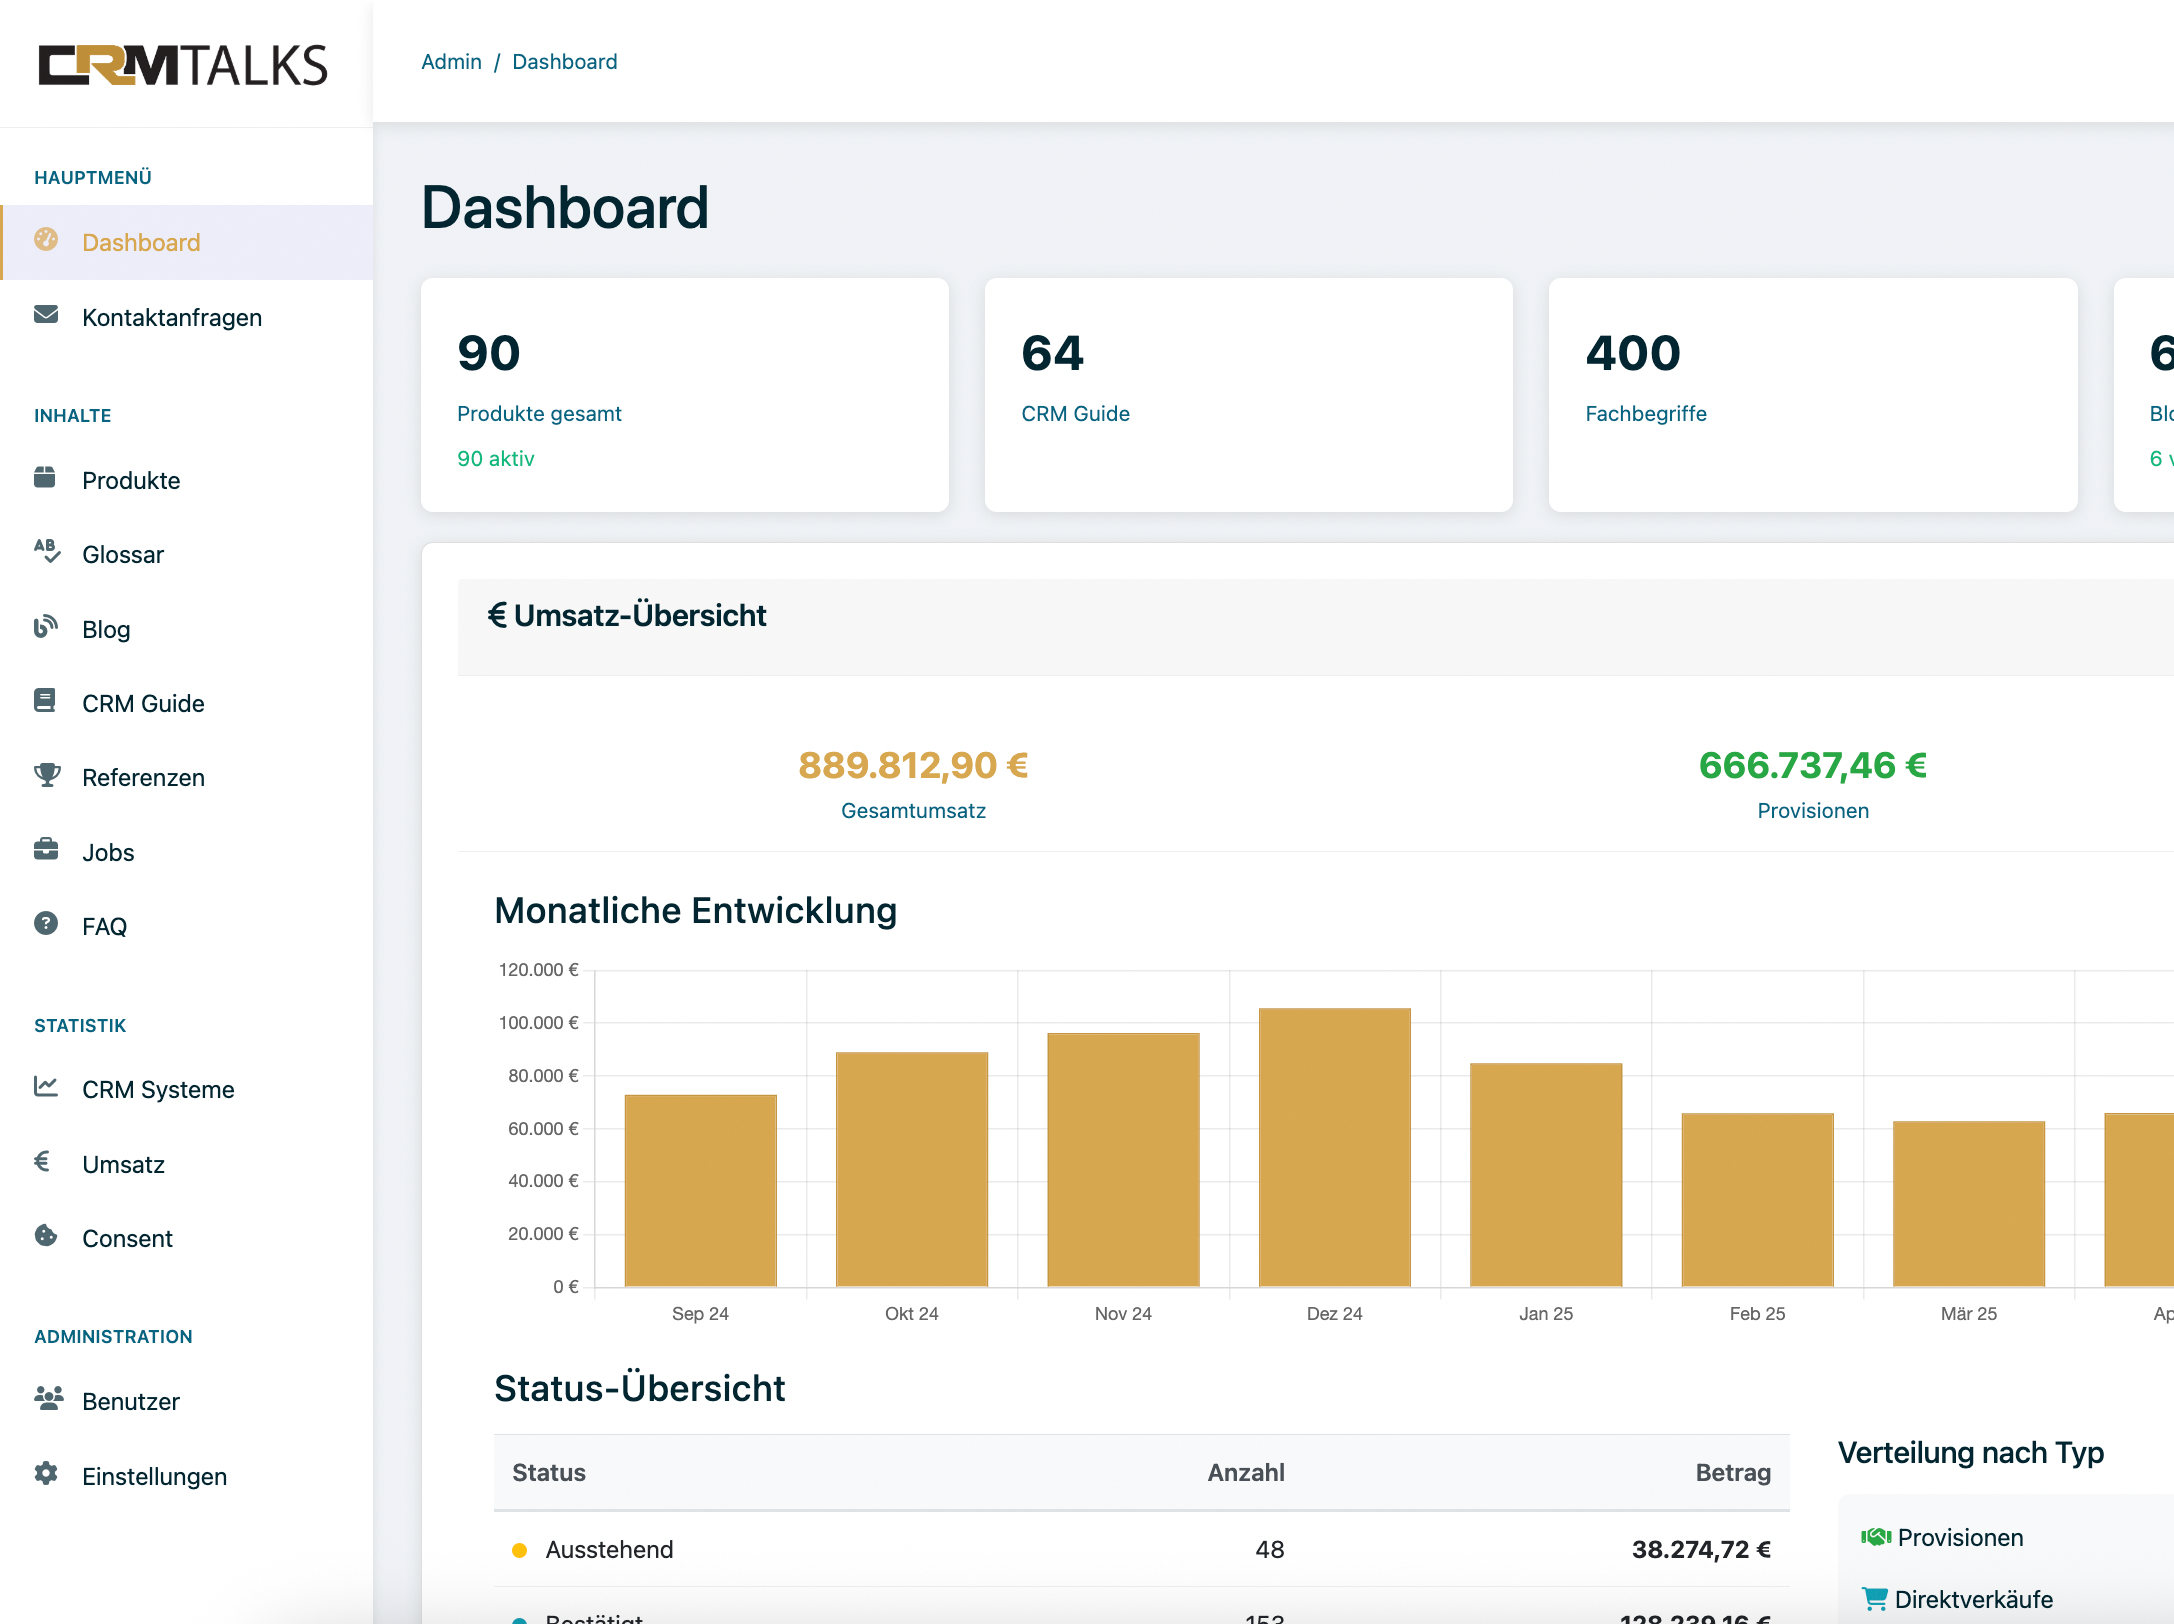Click the Ausstehend count 48
The width and height of the screenshot is (2174, 1624).
1270,1549
